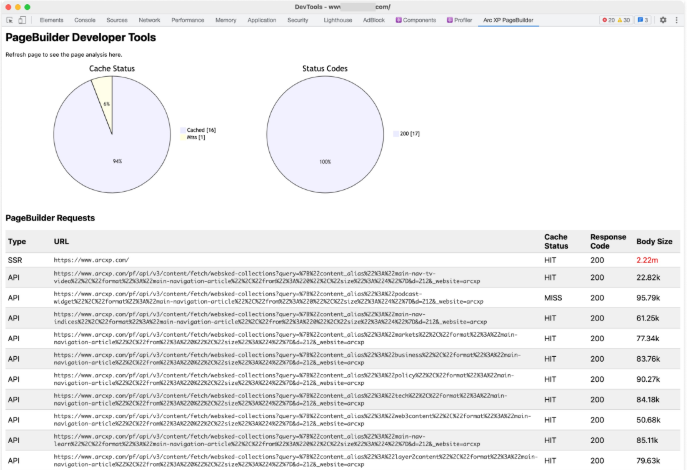
Task: Click the Response Code column header
Action: tap(608, 241)
